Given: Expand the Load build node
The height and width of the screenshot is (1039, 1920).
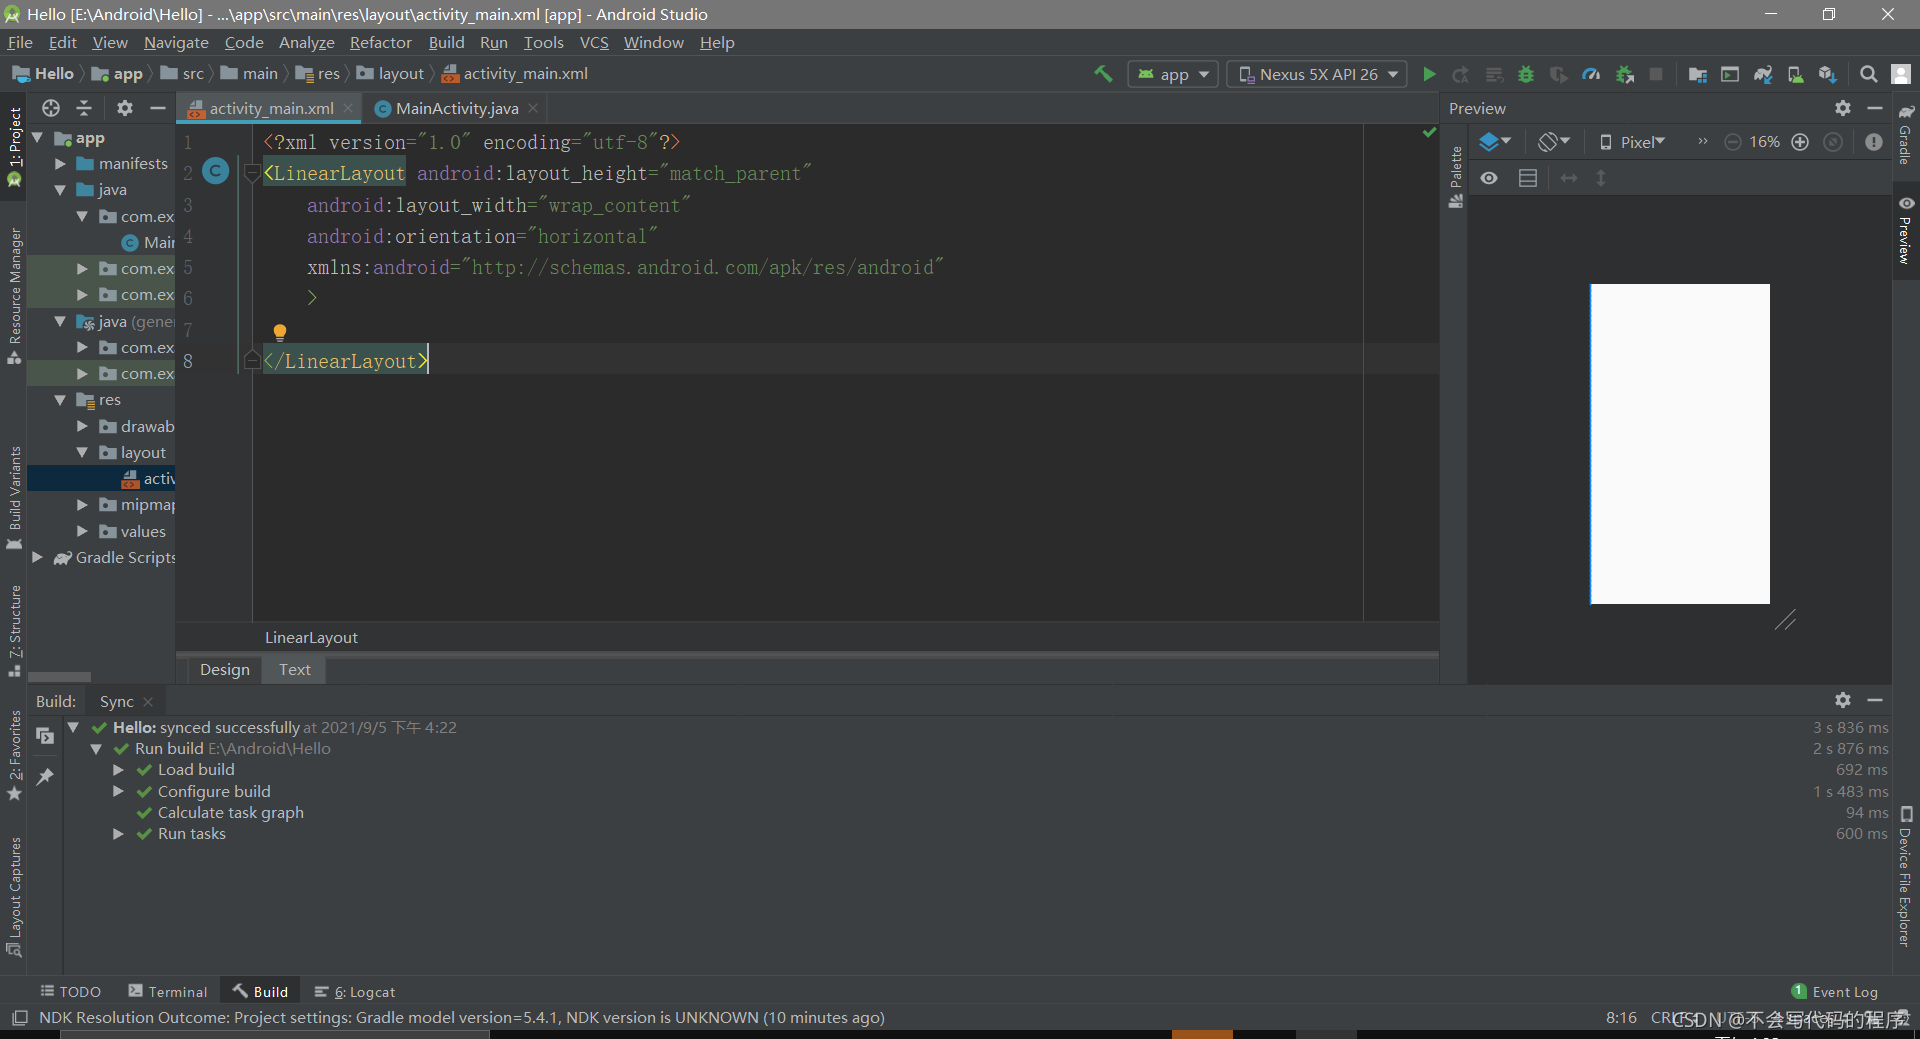Looking at the screenshot, I should point(118,769).
